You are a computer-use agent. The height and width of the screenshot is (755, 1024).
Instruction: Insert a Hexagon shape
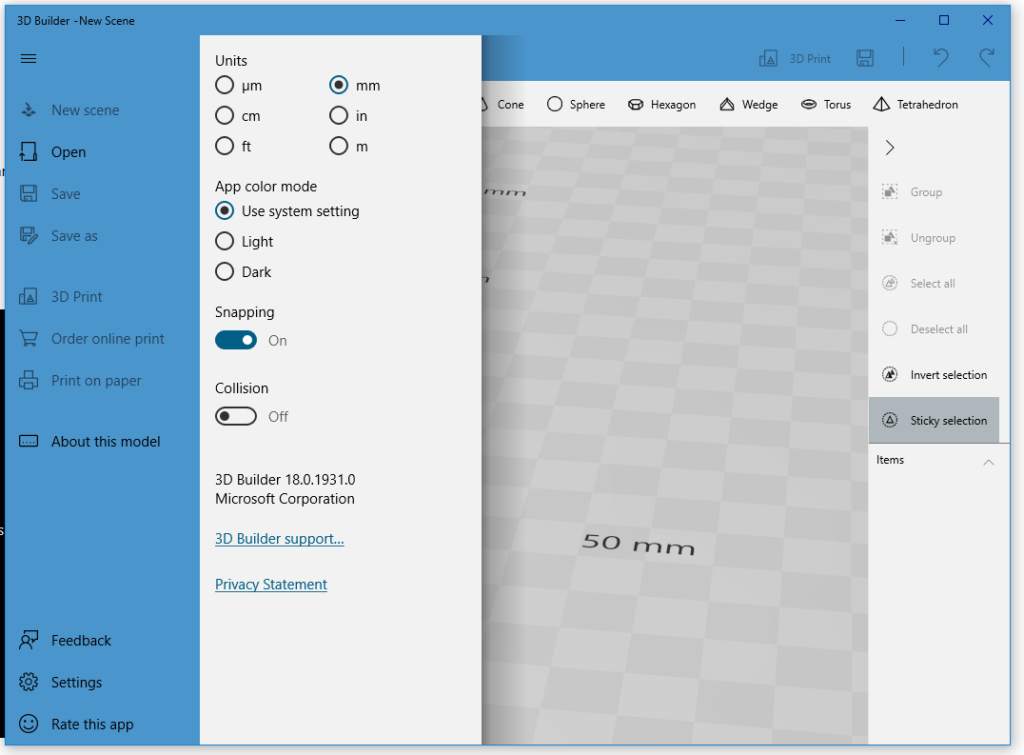(x=662, y=104)
